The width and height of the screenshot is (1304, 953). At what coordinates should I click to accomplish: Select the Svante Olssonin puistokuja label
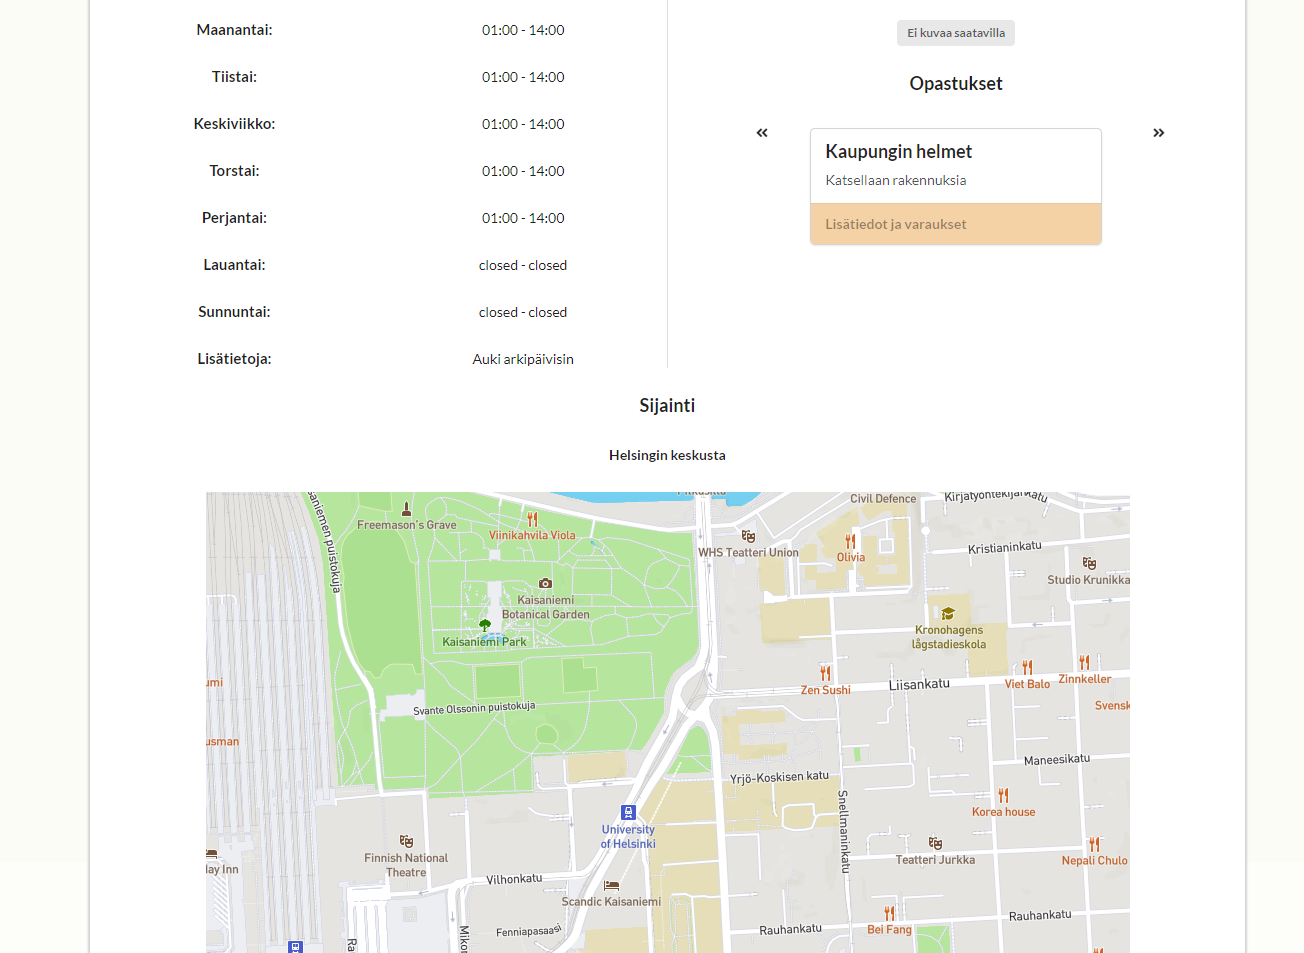pos(474,708)
